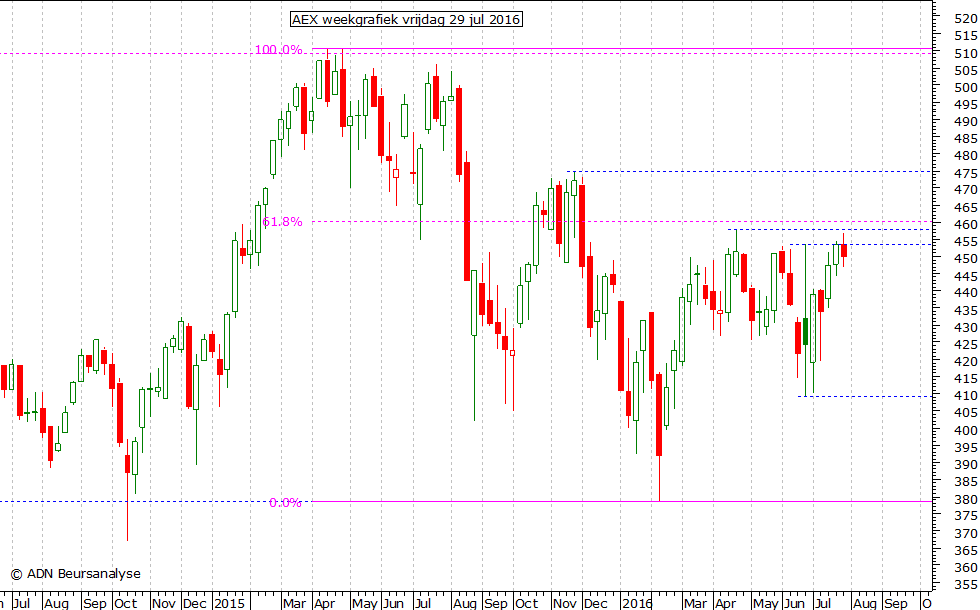The height and width of the screenshot is (610, 980).
Task: Select the '61.8%' Fibonacci level label
Action: (x=282, y=221)
